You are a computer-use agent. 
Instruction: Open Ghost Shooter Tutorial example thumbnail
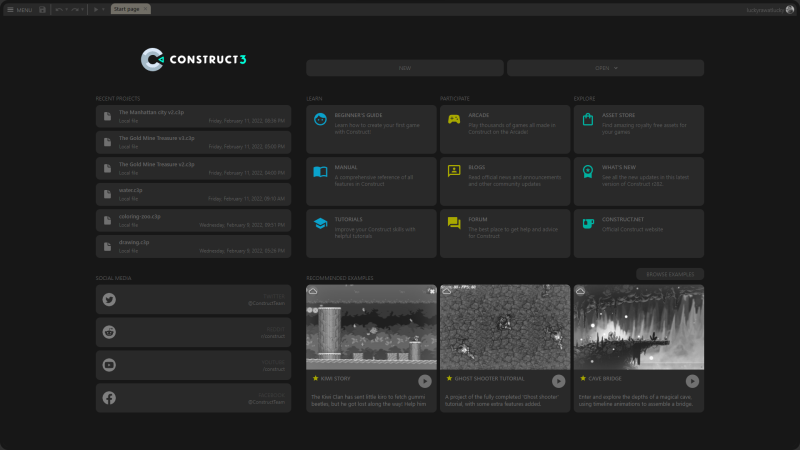[x=505, y=327]
